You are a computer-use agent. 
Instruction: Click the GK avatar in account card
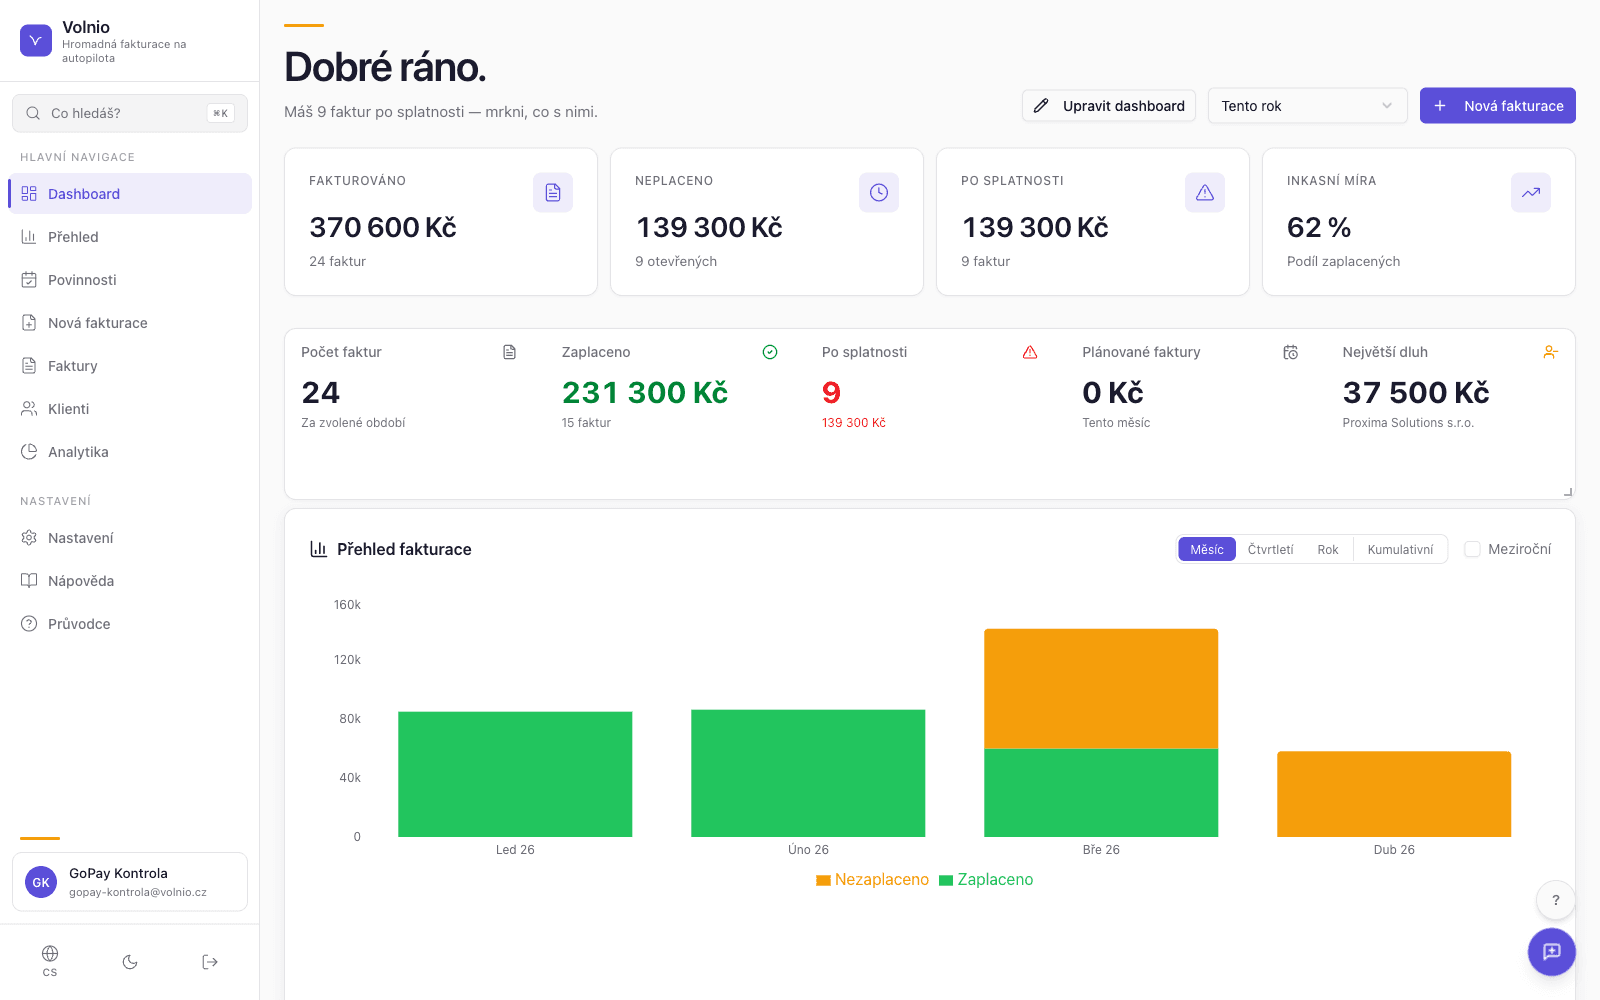click(41, 882)
